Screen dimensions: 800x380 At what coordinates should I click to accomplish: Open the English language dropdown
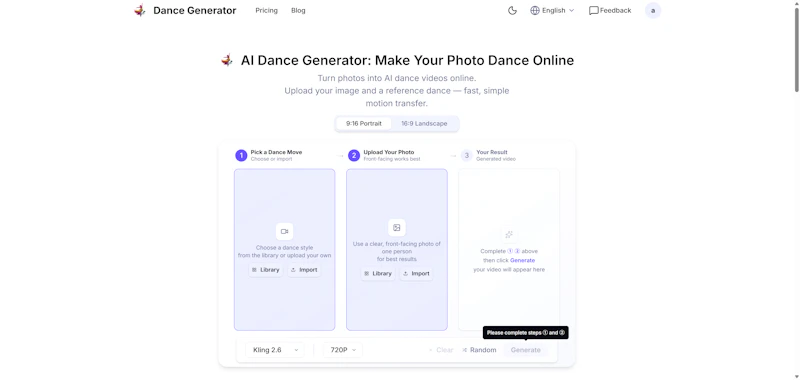[553, 10]
